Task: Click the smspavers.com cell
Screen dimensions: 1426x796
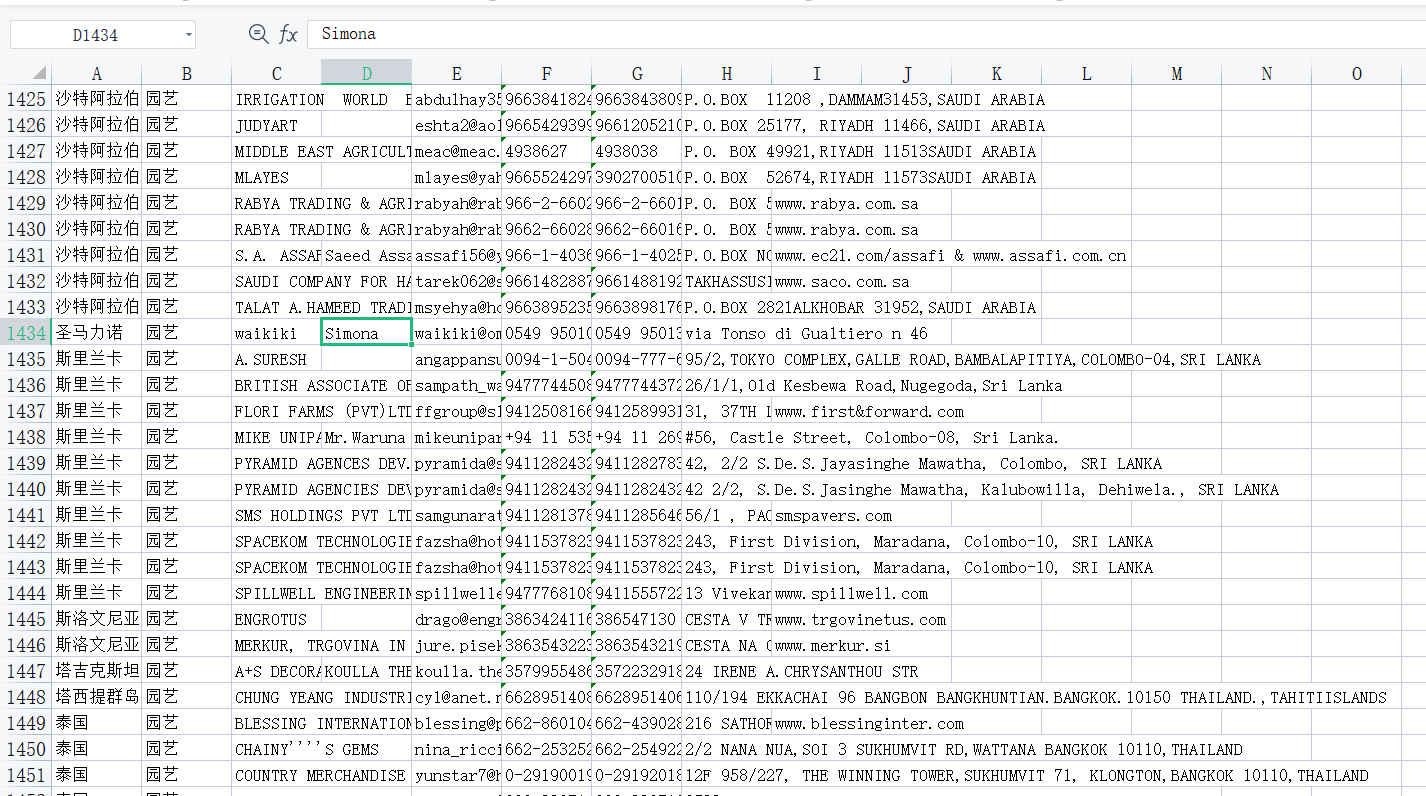Action: (x=817, y=515)
